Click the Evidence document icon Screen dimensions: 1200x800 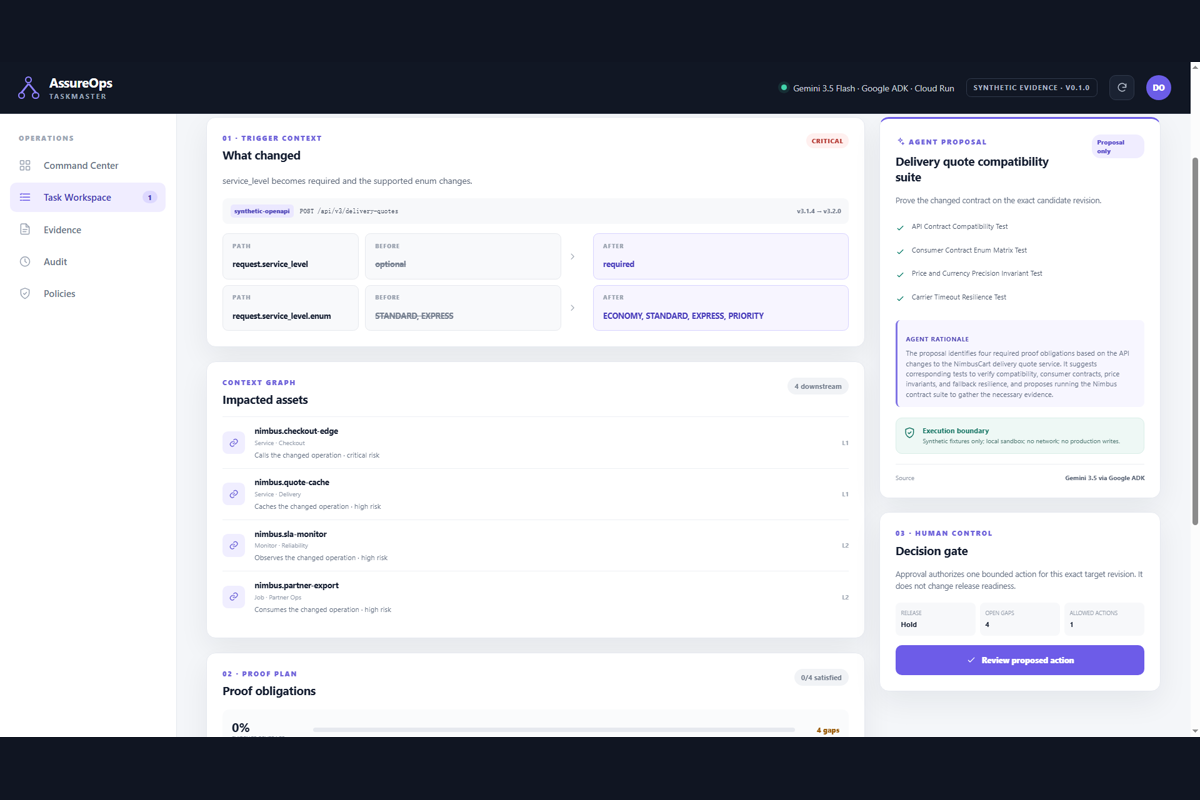[x=25, y=230]
